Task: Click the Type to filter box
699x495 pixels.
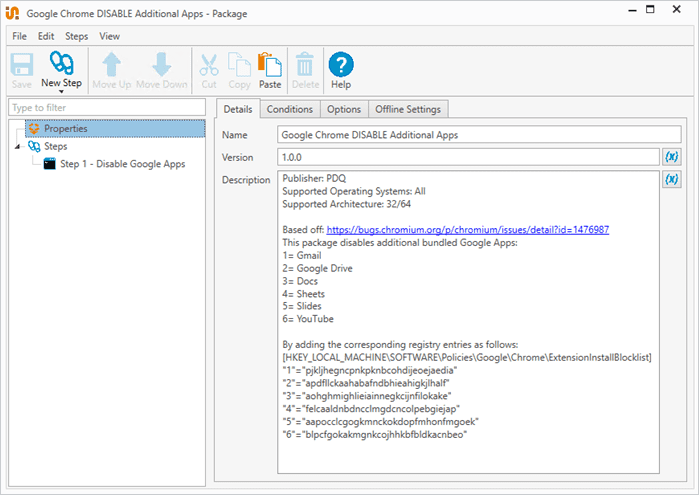Action: pyautogui.click(x=107, y=107)
